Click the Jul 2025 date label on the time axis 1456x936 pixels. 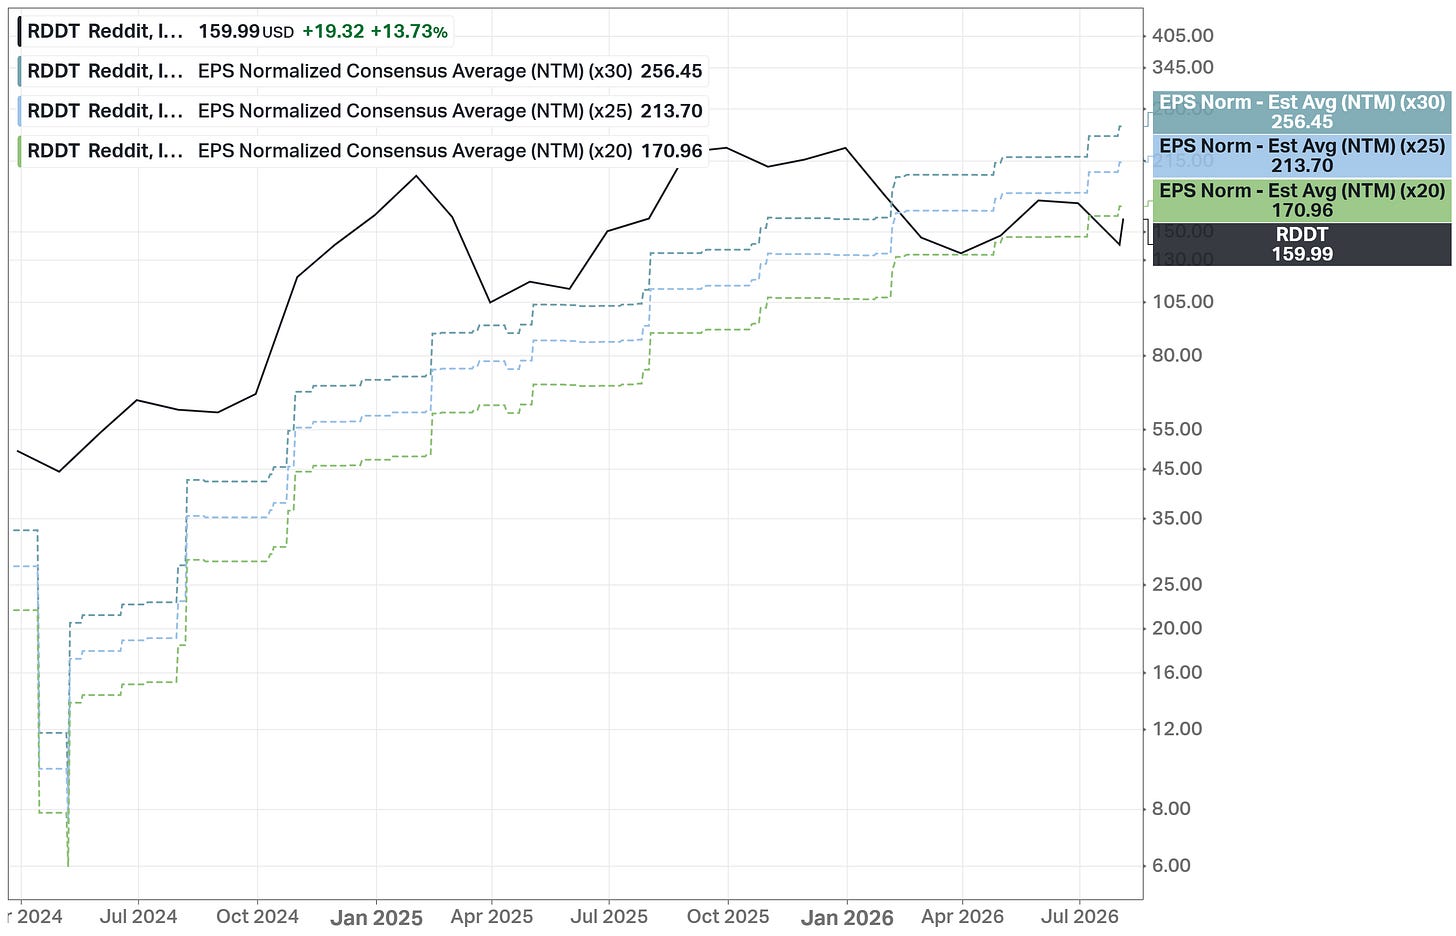(x=609, y=917)
